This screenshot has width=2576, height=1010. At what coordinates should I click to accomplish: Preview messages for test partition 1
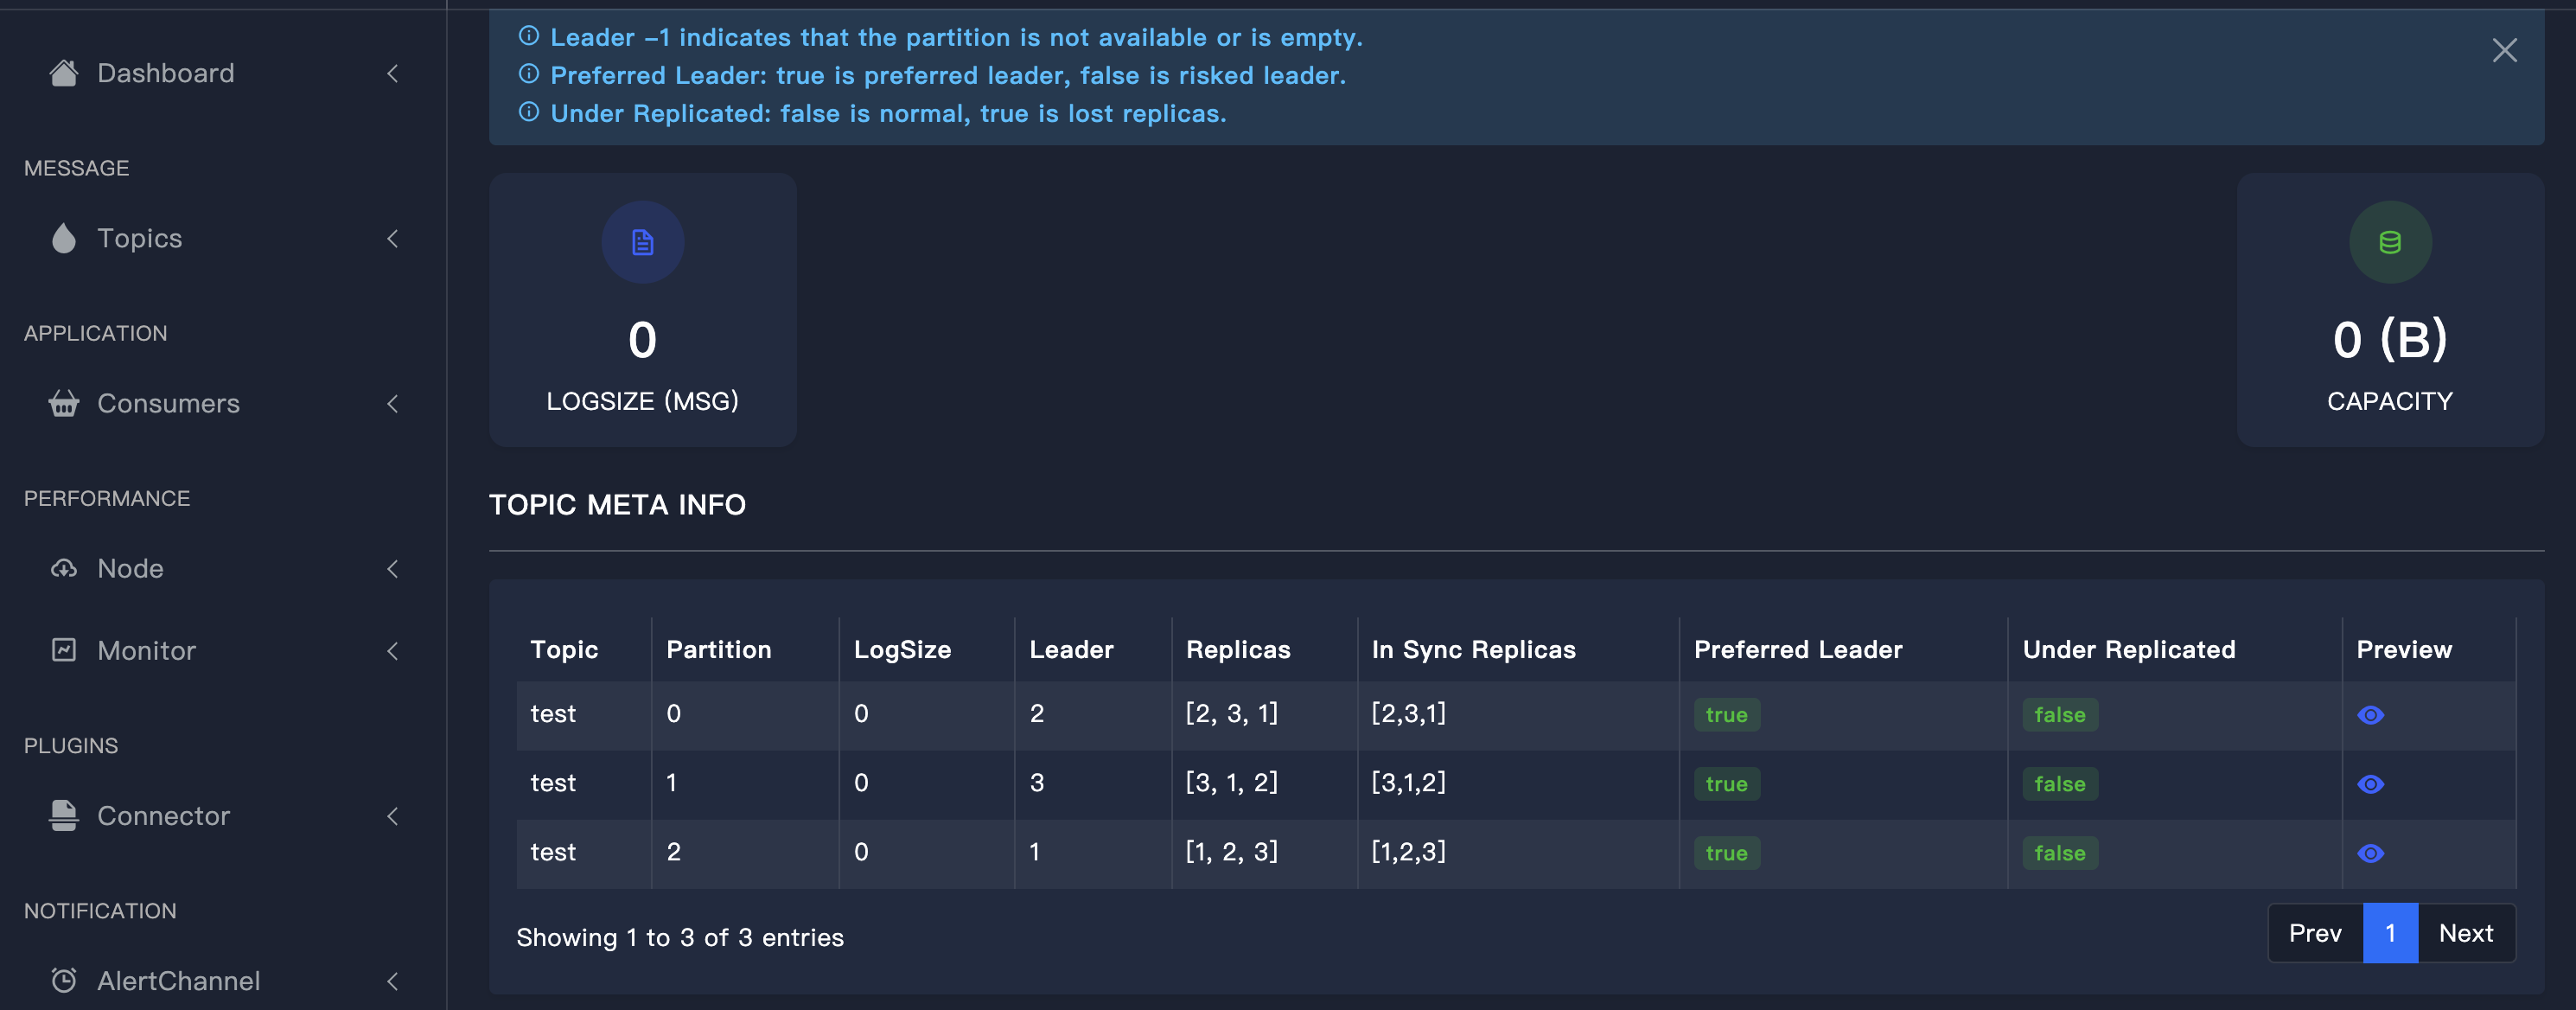2370,784
